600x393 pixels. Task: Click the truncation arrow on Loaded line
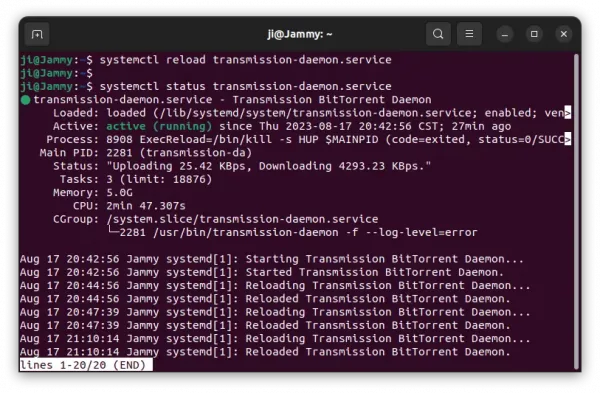(568, 113)
